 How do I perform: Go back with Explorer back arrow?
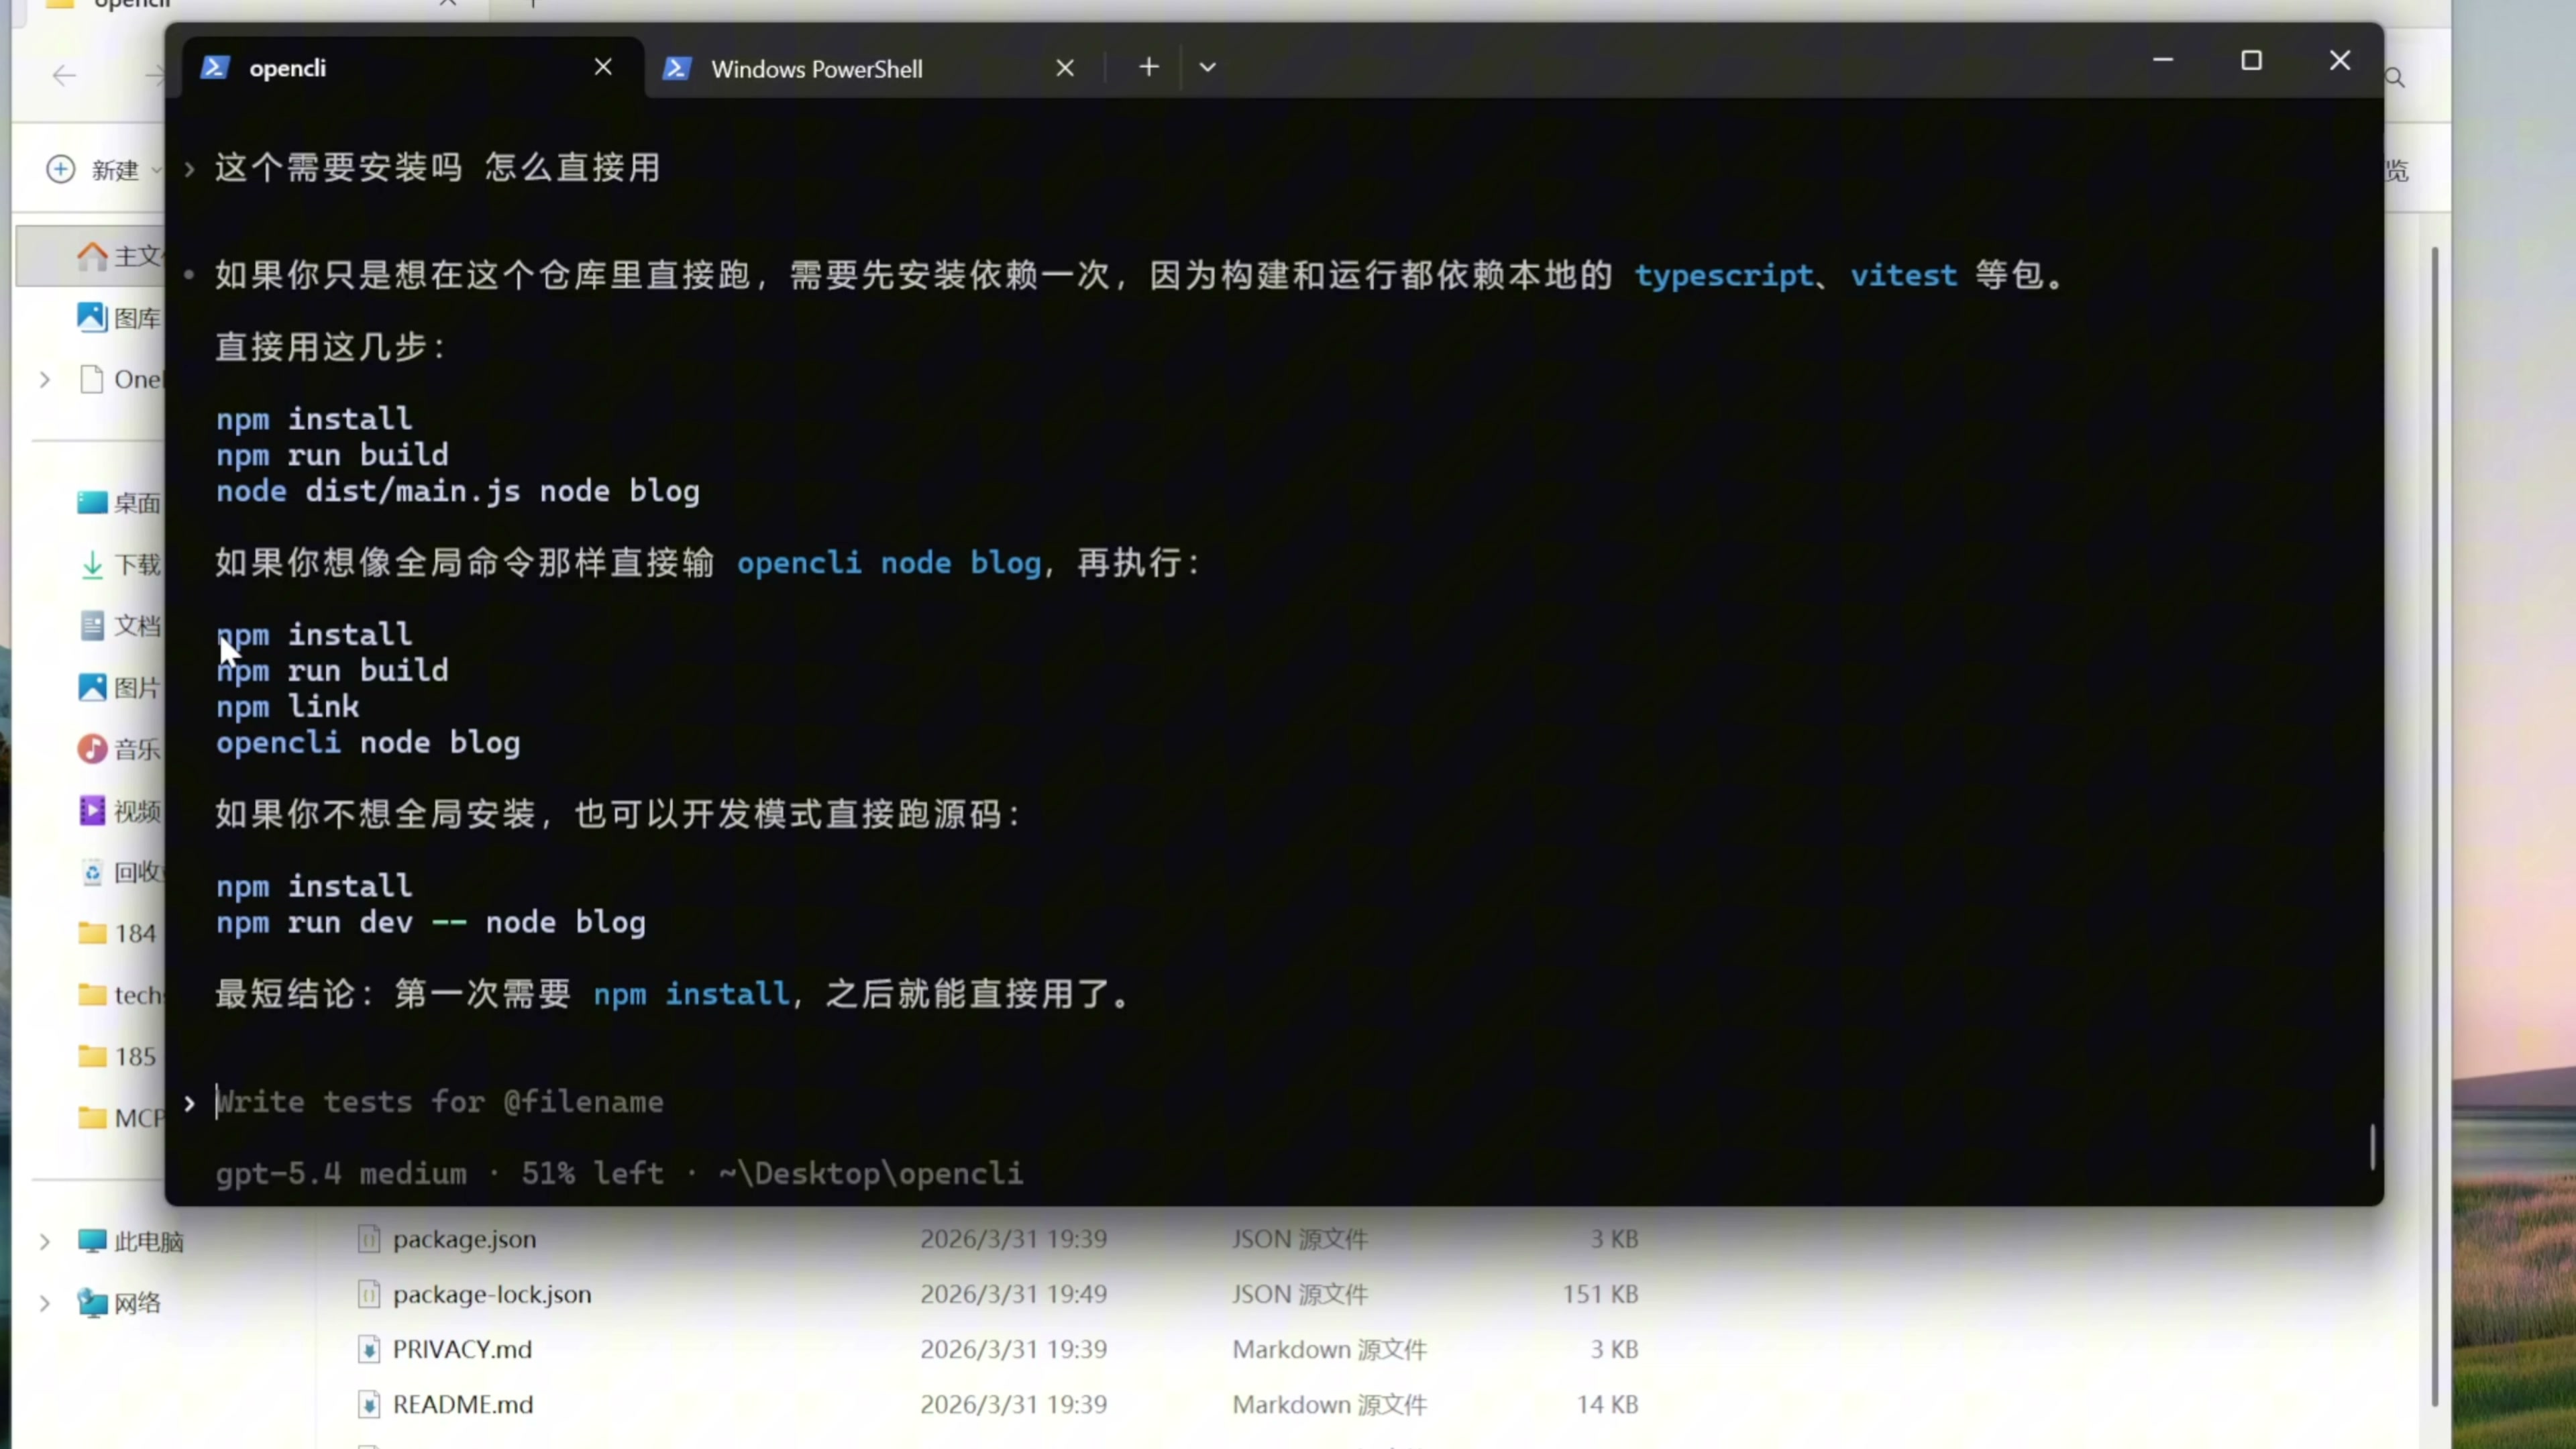coord(64,76)
